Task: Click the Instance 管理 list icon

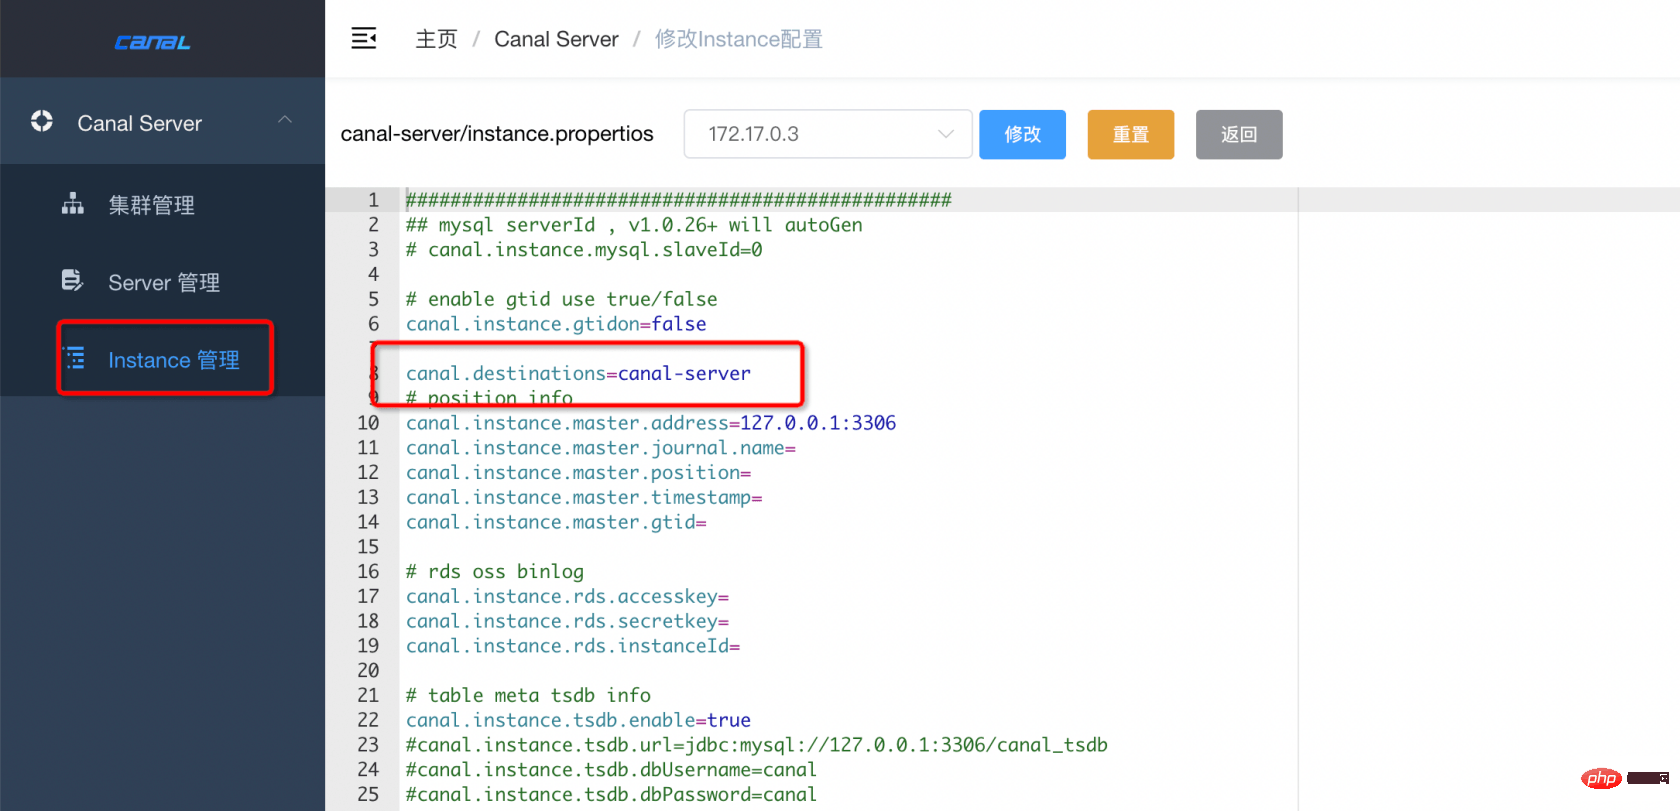Action: coord(75,358)
